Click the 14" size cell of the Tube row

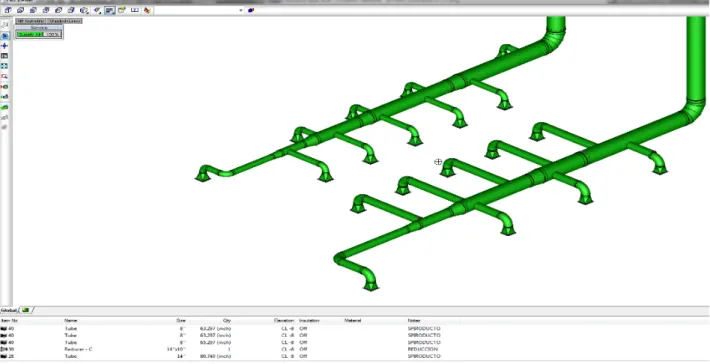182,356
